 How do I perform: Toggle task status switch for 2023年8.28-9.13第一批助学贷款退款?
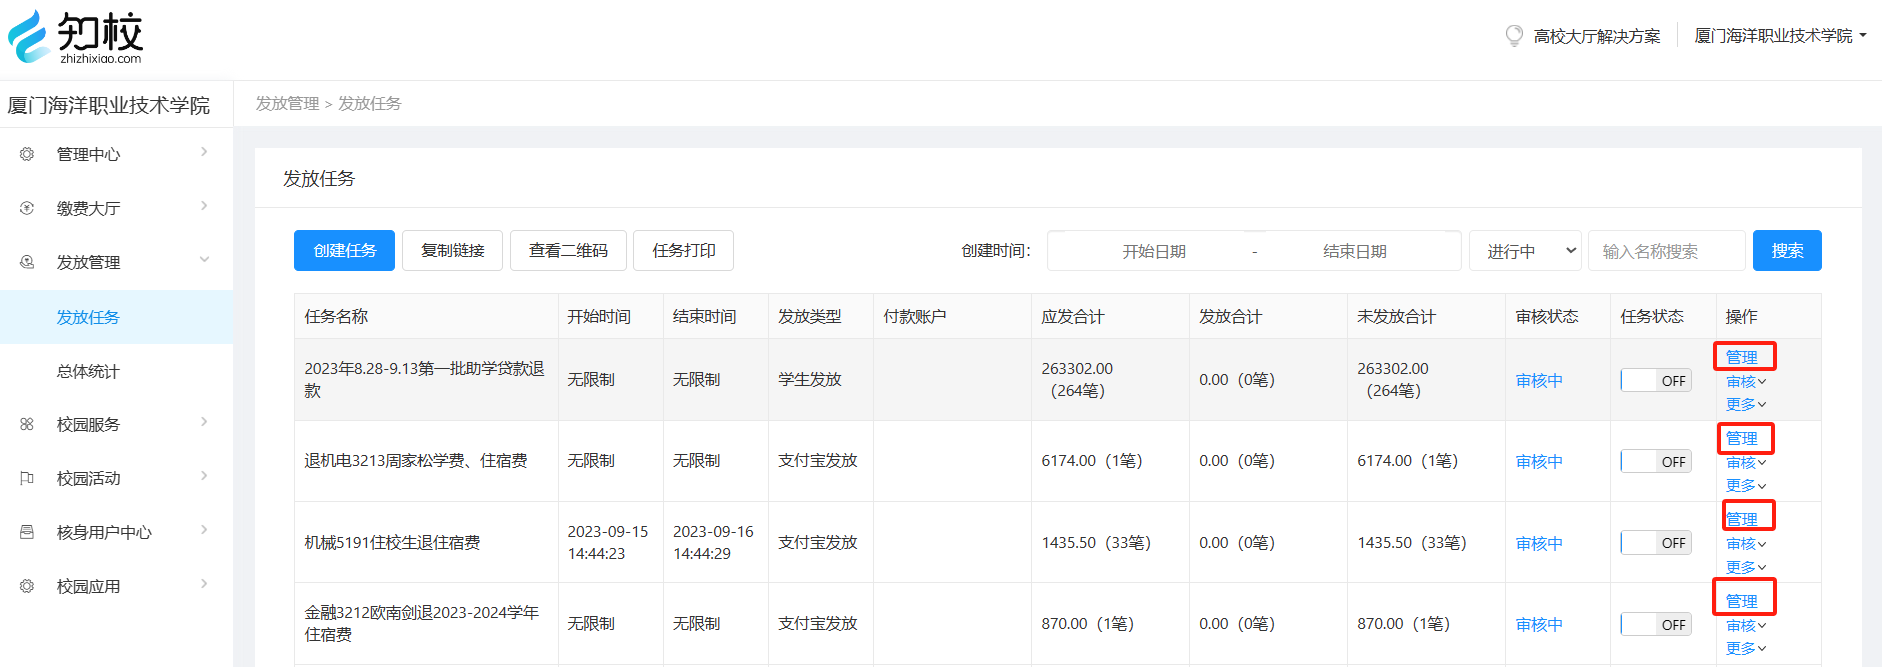pos(1656,380)
